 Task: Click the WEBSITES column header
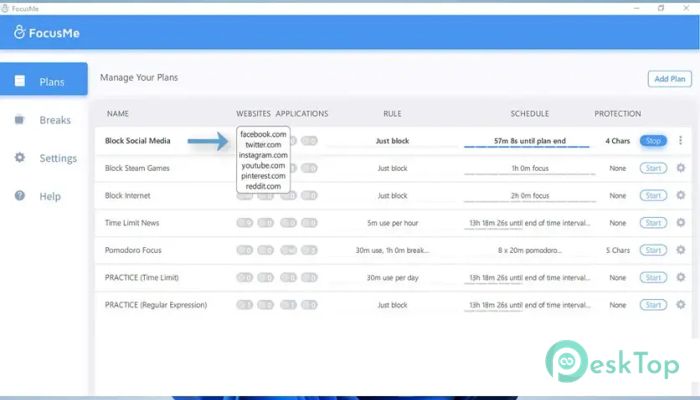253,114
